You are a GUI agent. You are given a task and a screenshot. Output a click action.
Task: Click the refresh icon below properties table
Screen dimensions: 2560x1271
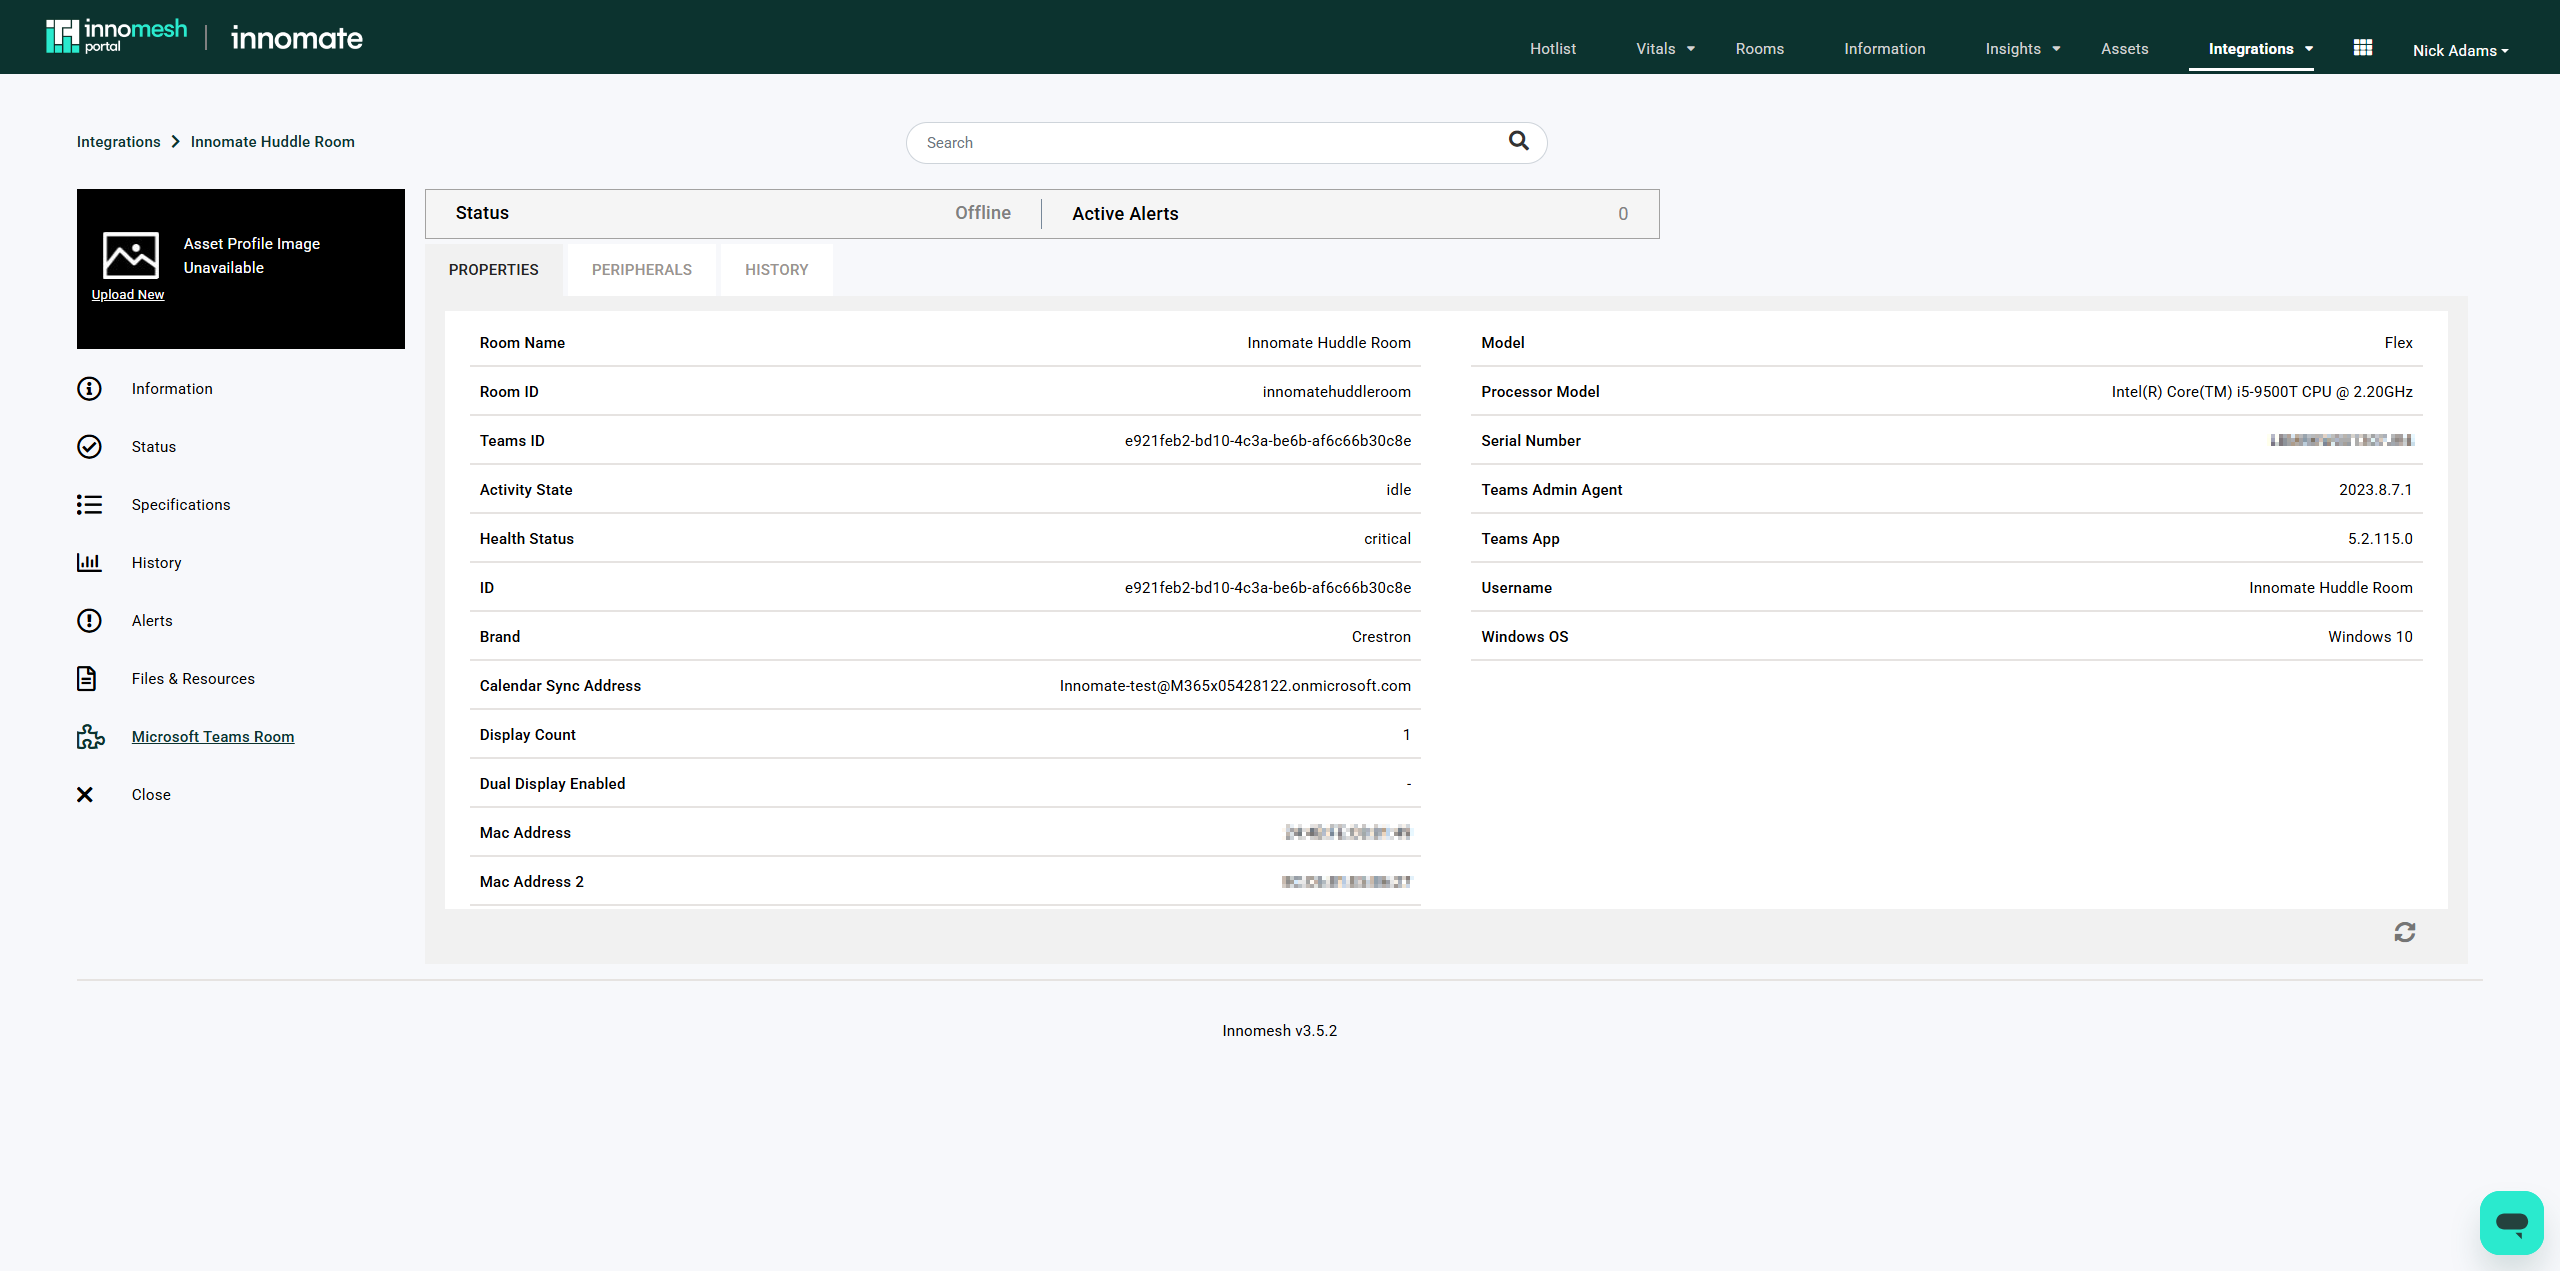[x=2405, y=933]
